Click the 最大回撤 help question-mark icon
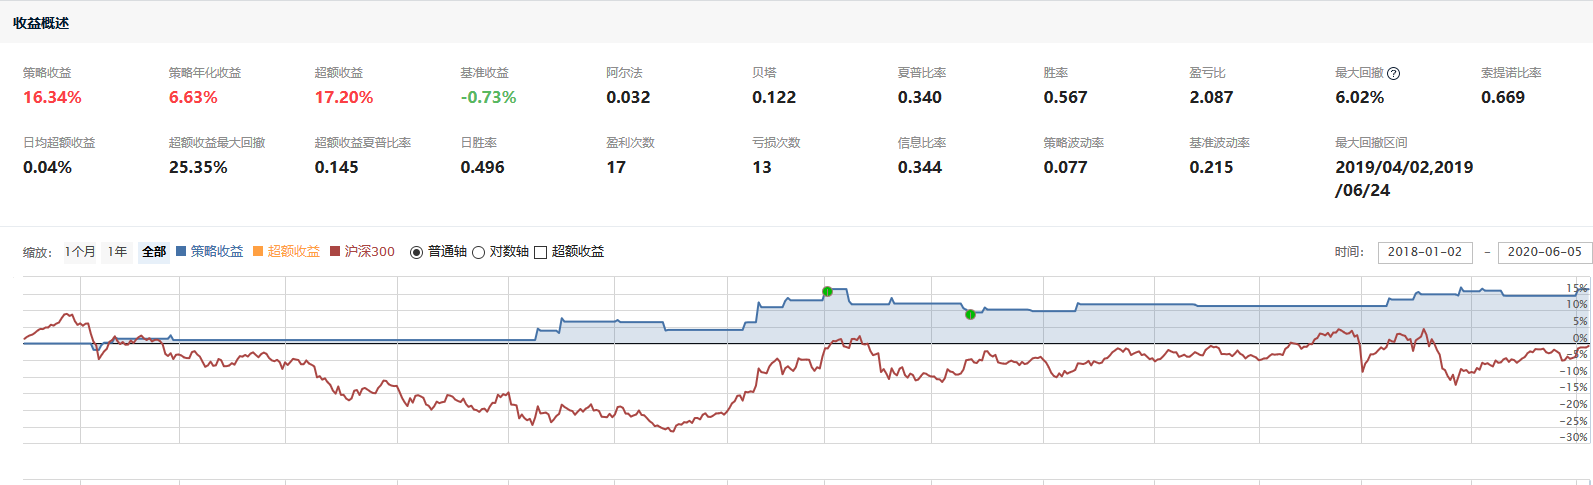Screen dimensions: 1593x485 1394,73
